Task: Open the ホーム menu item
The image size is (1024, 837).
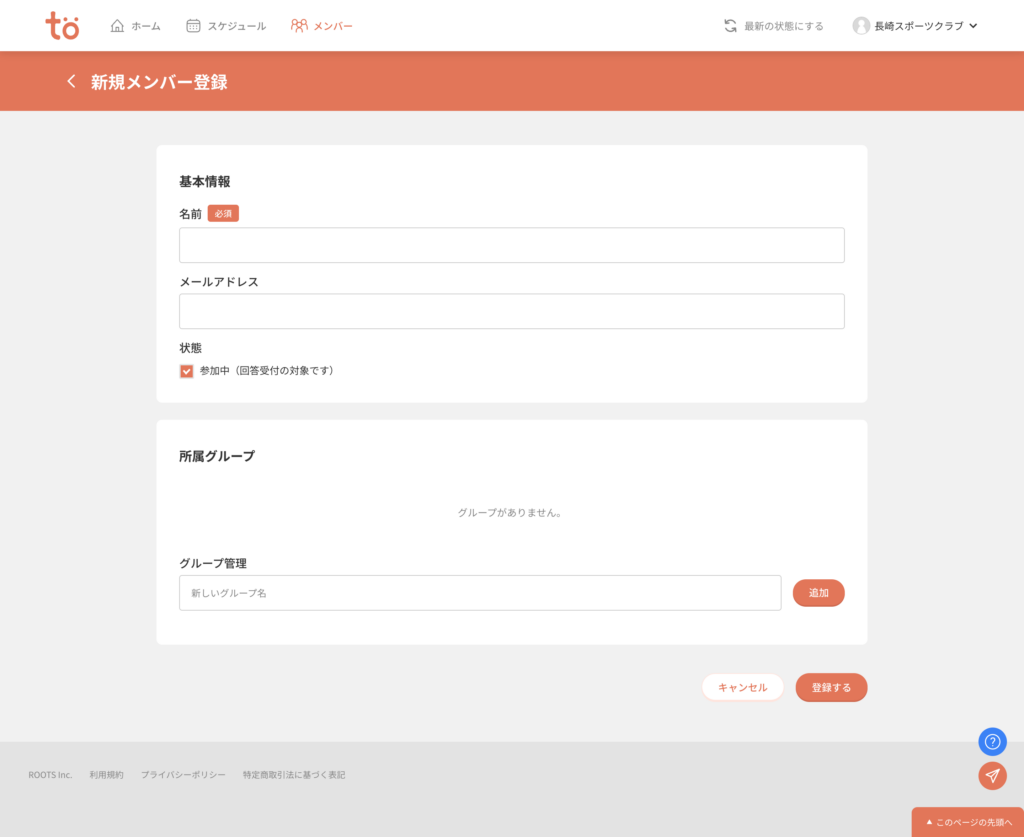Action: pos(135,25)
